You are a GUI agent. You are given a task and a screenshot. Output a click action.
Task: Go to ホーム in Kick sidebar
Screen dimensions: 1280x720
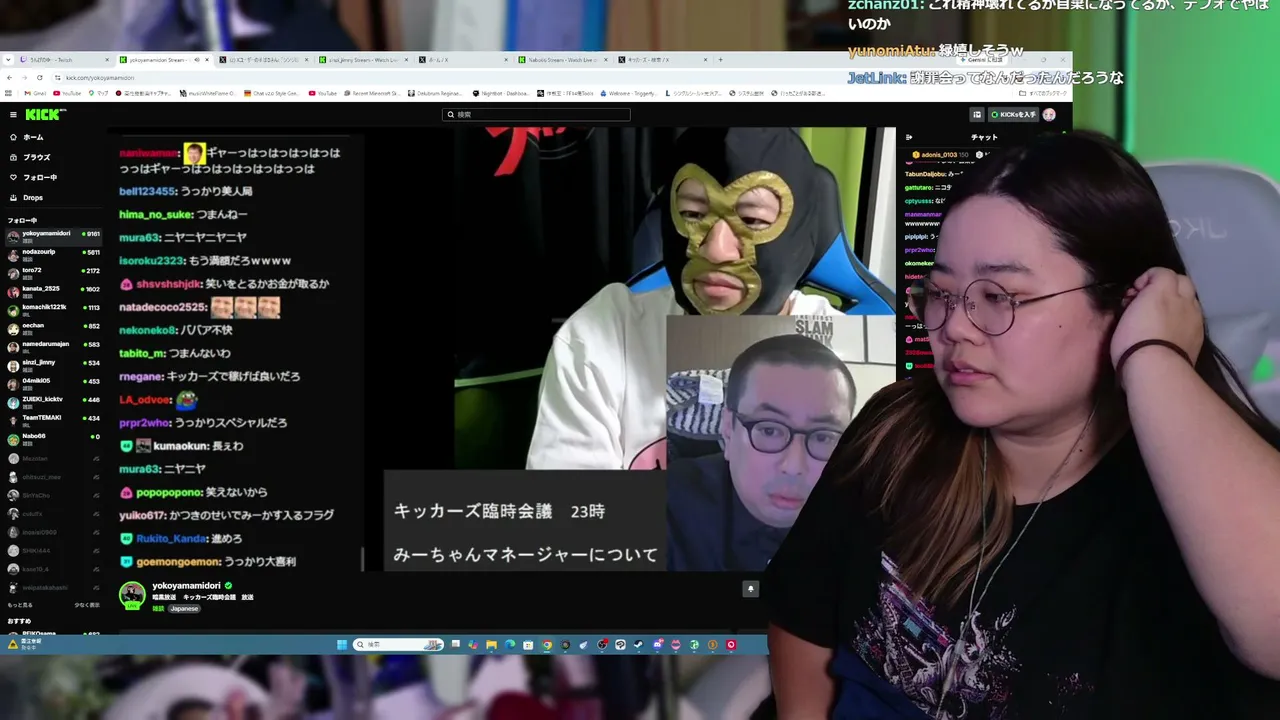33,137
